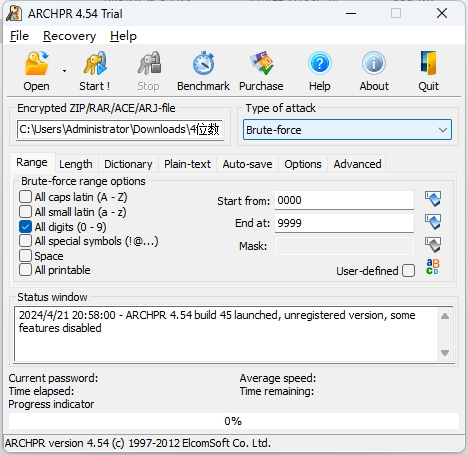The height and width of the screenshot is (455, 468).
Task: Enable All caps latin (A - Z)
Action: tap(25, 197)
